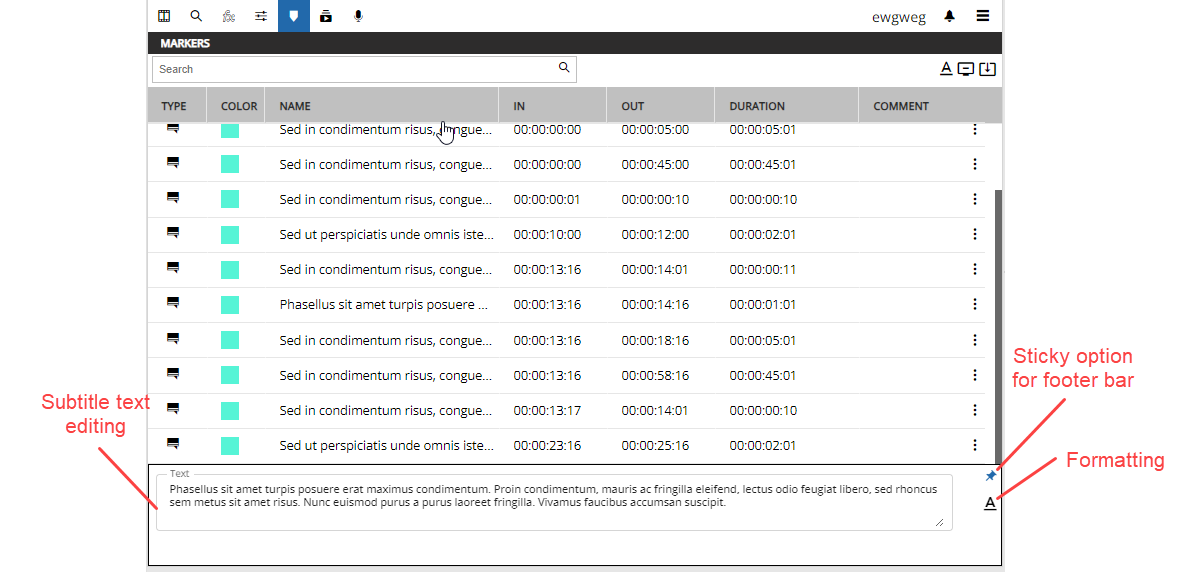Sort markers by the DURATION column
The height and width of the screenshot is (572, 1196).
tap(757, 106)
